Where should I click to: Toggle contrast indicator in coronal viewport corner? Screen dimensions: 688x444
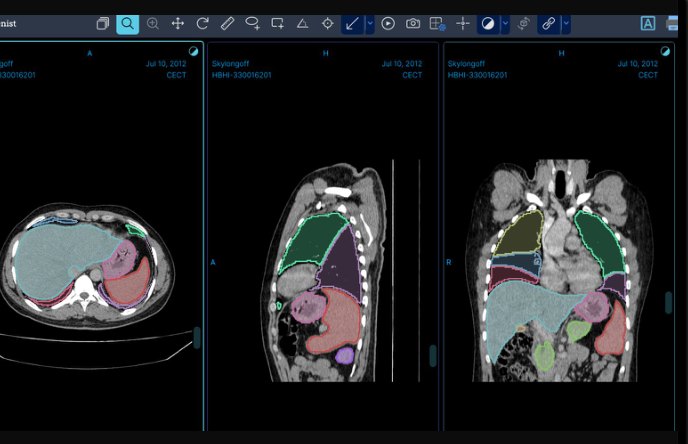[665, 52]
